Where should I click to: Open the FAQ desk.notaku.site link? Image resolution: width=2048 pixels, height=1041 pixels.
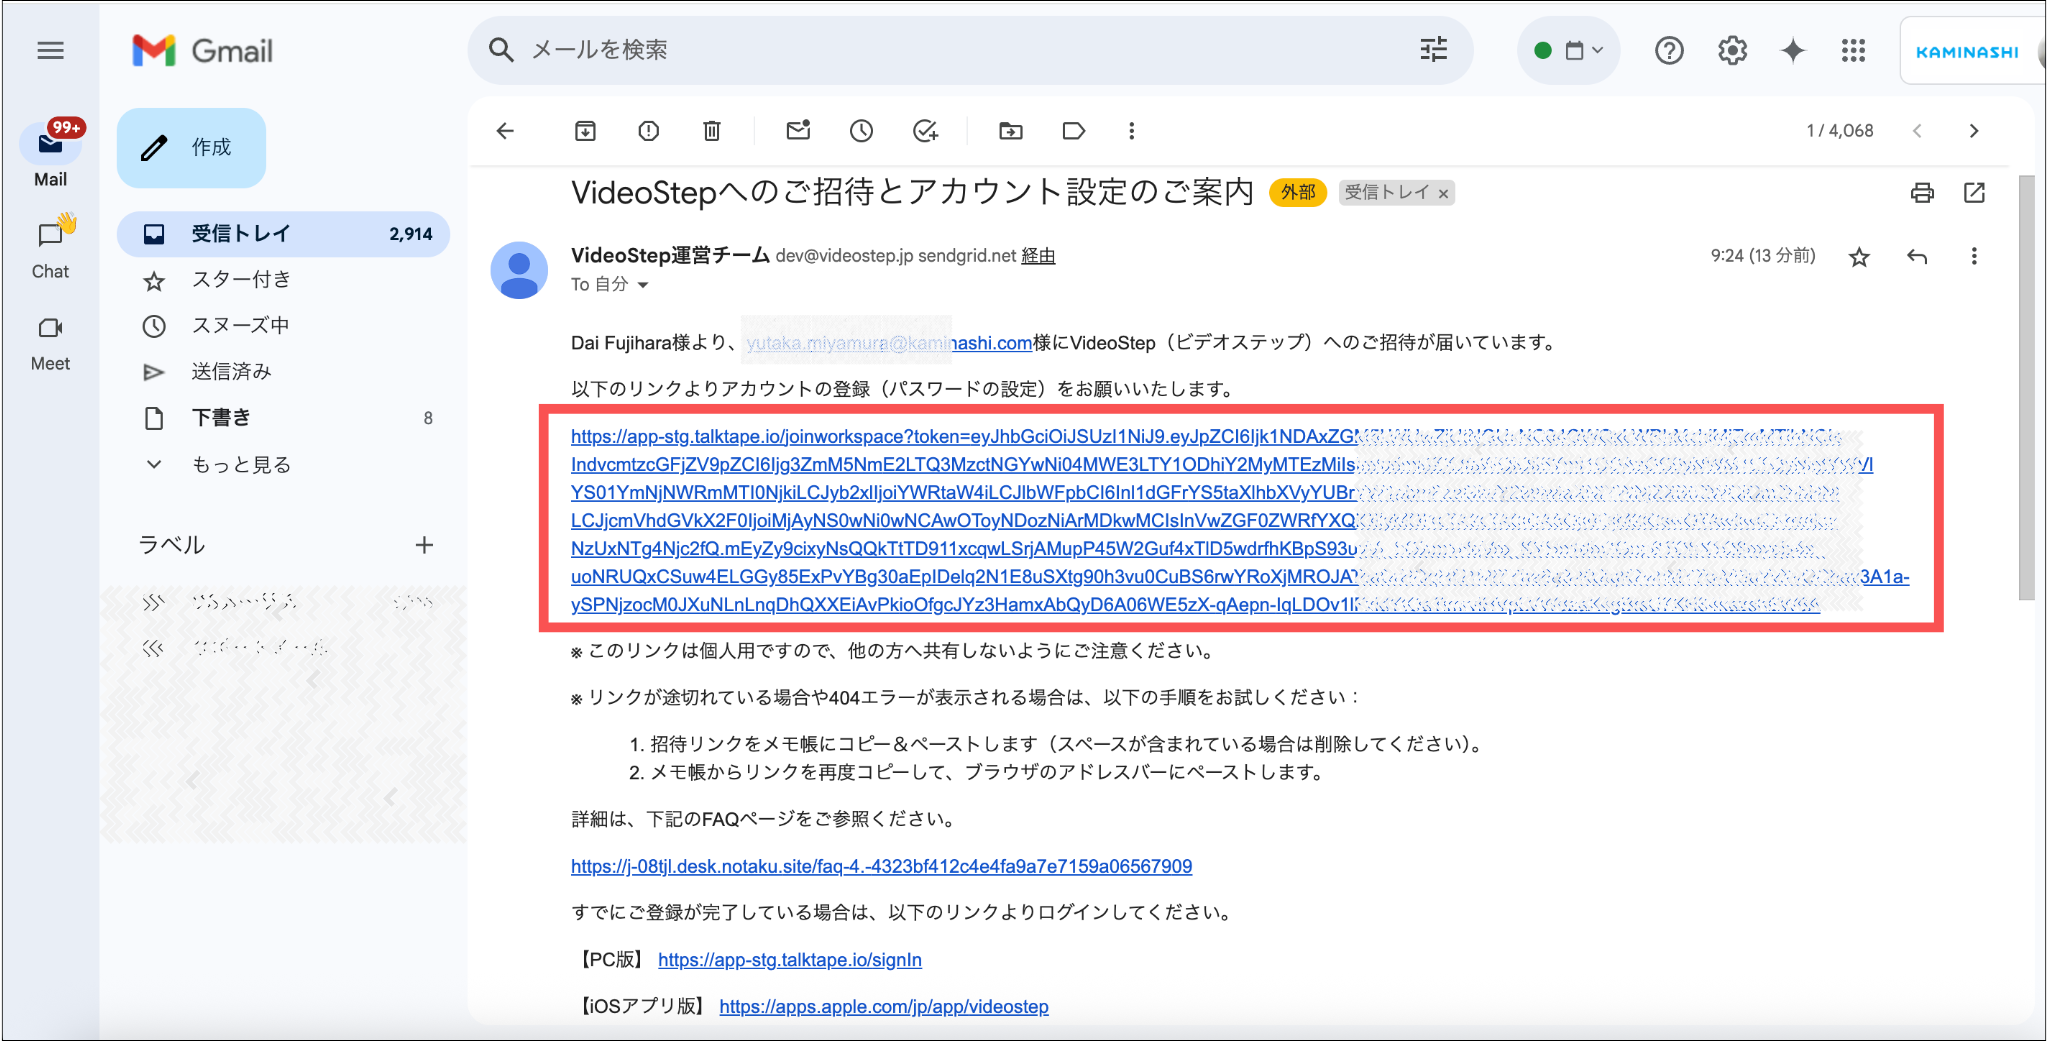(881, 866)
